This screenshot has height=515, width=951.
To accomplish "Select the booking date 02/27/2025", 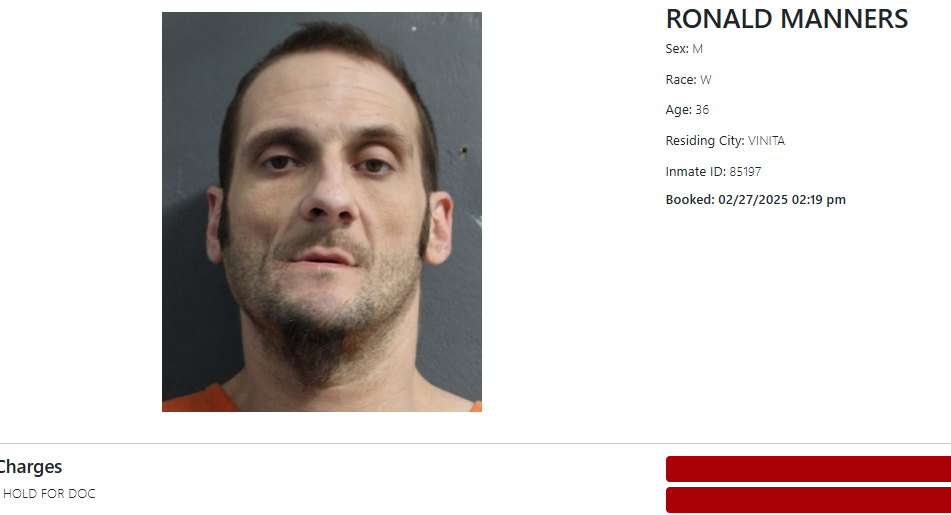I will 753,200.
